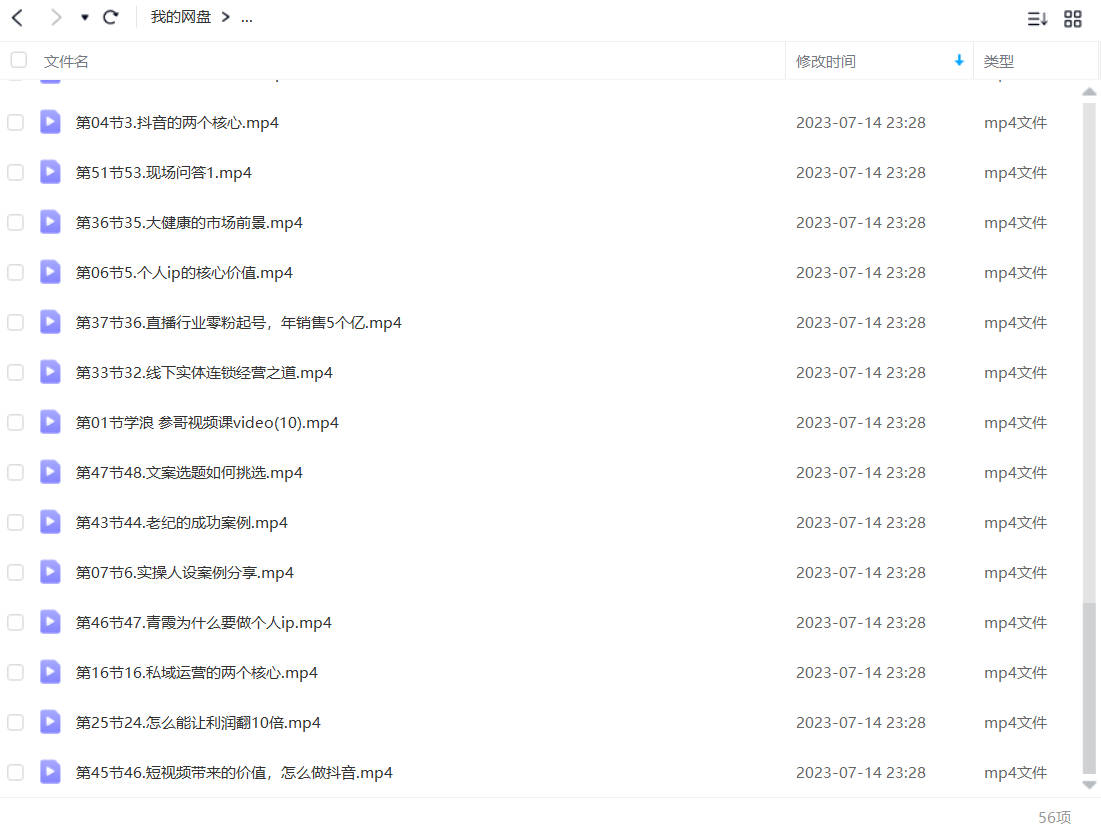Check the box for 第06节5.个人ip的核心价值.mp4
Image resolution: width=1101 pixels, height=832 pixels.
[x=15, y=272]
